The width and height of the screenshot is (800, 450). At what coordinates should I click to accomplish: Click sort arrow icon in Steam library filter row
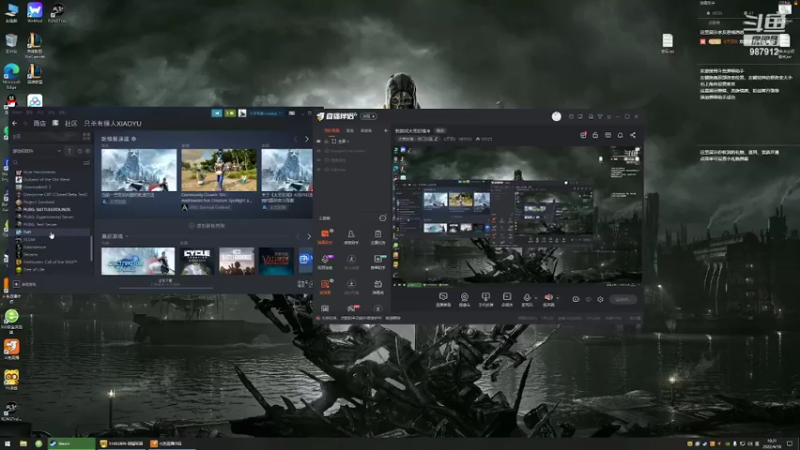[x=69, y=151]
